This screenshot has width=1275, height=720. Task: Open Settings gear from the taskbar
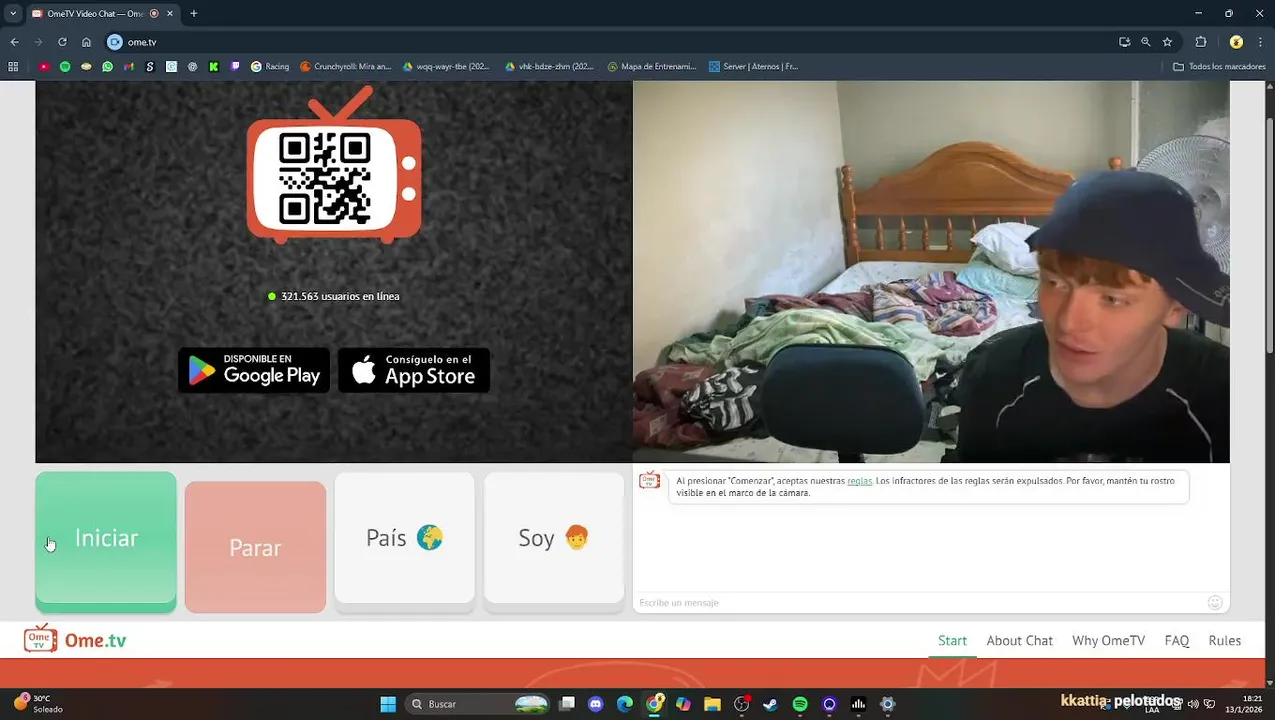click(887, 704)
